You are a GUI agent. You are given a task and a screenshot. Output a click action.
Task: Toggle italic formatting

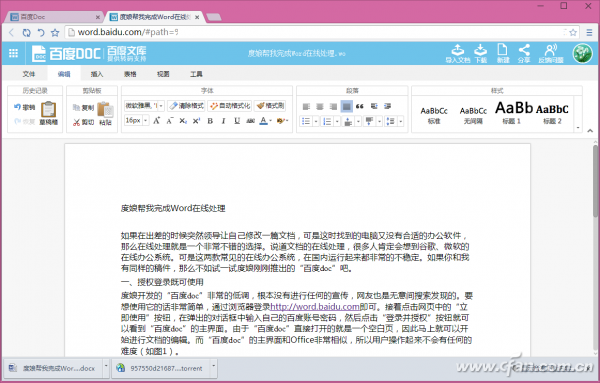pyautogui.click(x=223, y=121)
